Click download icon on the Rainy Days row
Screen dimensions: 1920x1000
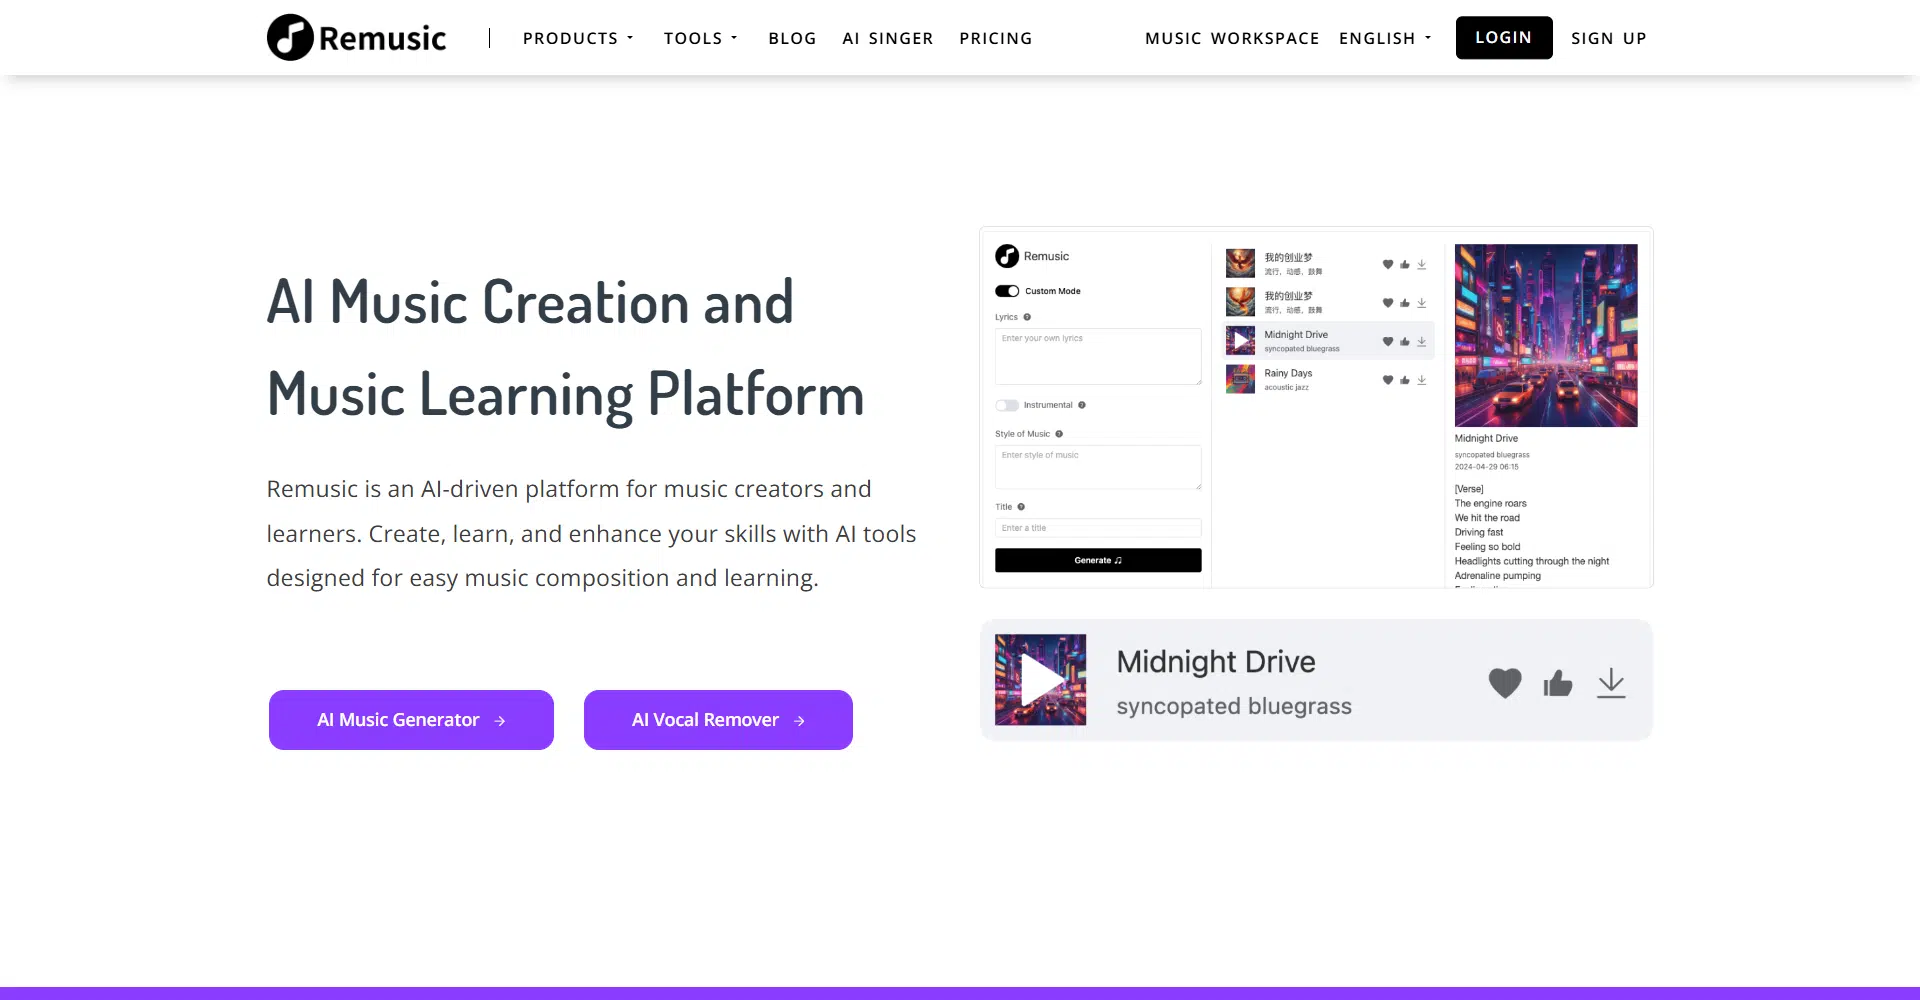pyautogui.click(x=1421, y=380)
